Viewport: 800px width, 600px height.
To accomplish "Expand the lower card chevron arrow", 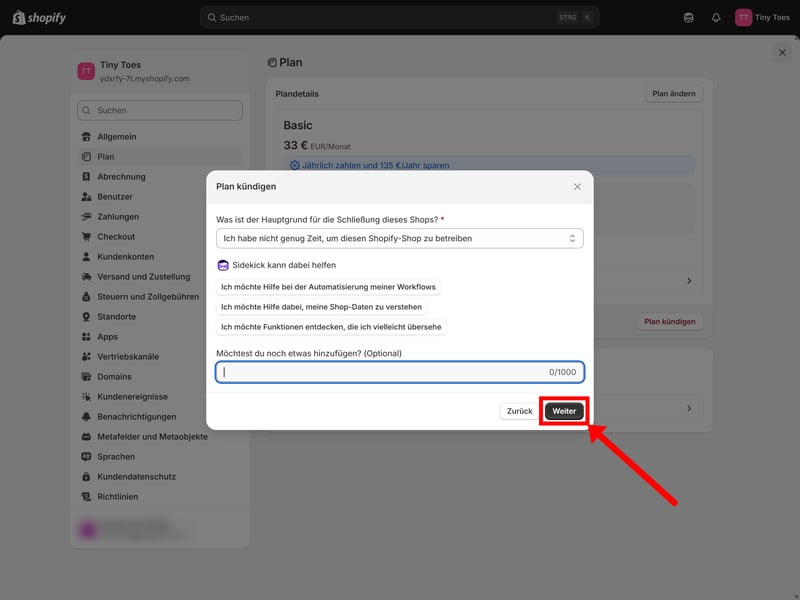I will coord(688,408).
